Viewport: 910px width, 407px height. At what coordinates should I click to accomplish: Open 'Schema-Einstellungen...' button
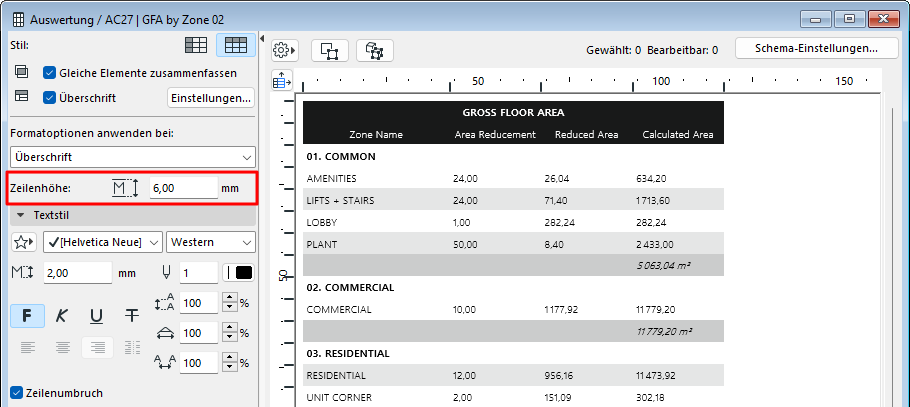pos(816,48)
